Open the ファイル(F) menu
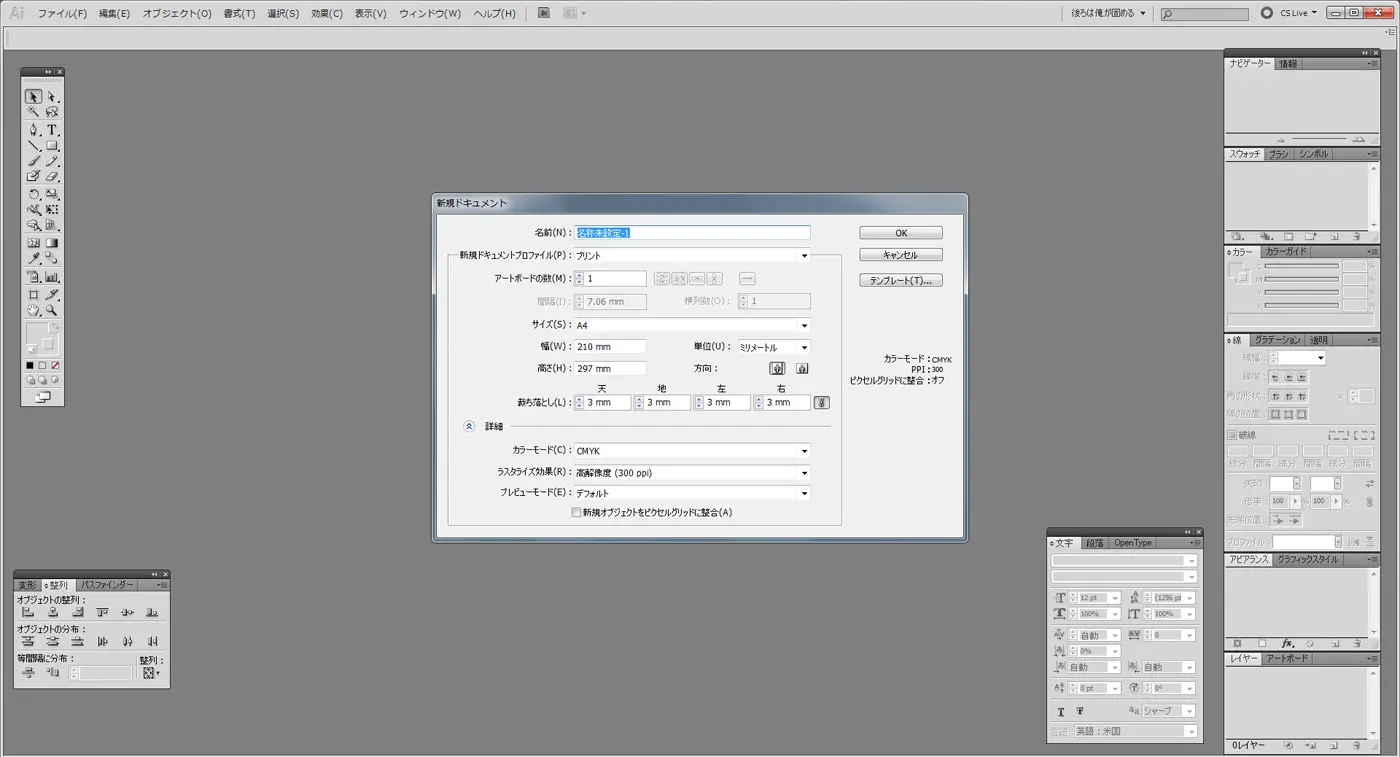The image size is (1400, 757). [x=62, y=14]
